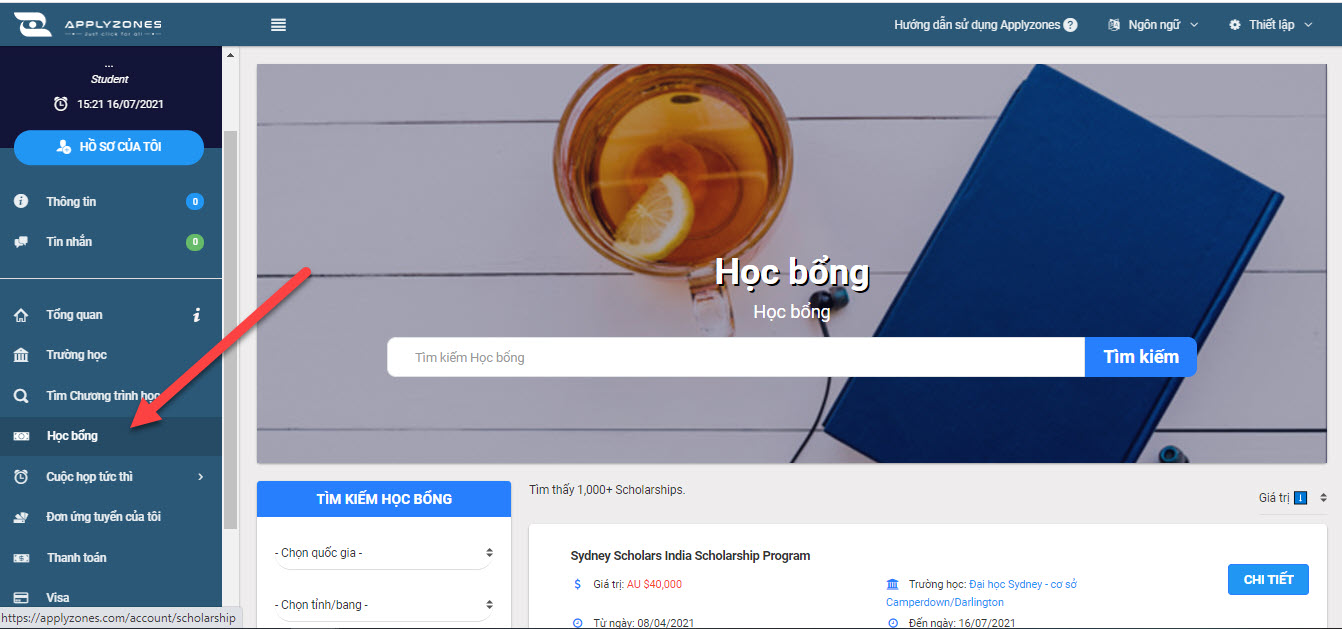Expand the Chọn quốc gia dropdown
The width and height of the screenshot is (1342, 629).
(x=384, y=553)
